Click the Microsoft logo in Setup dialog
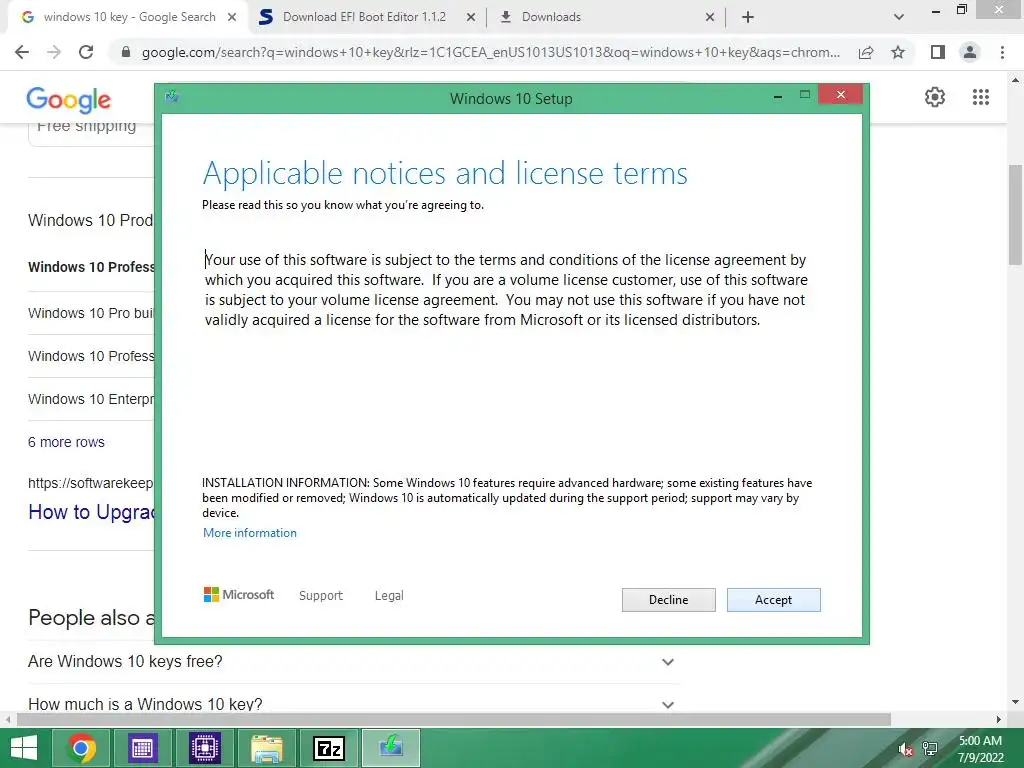1024x768 pixels. click(239, 594)
